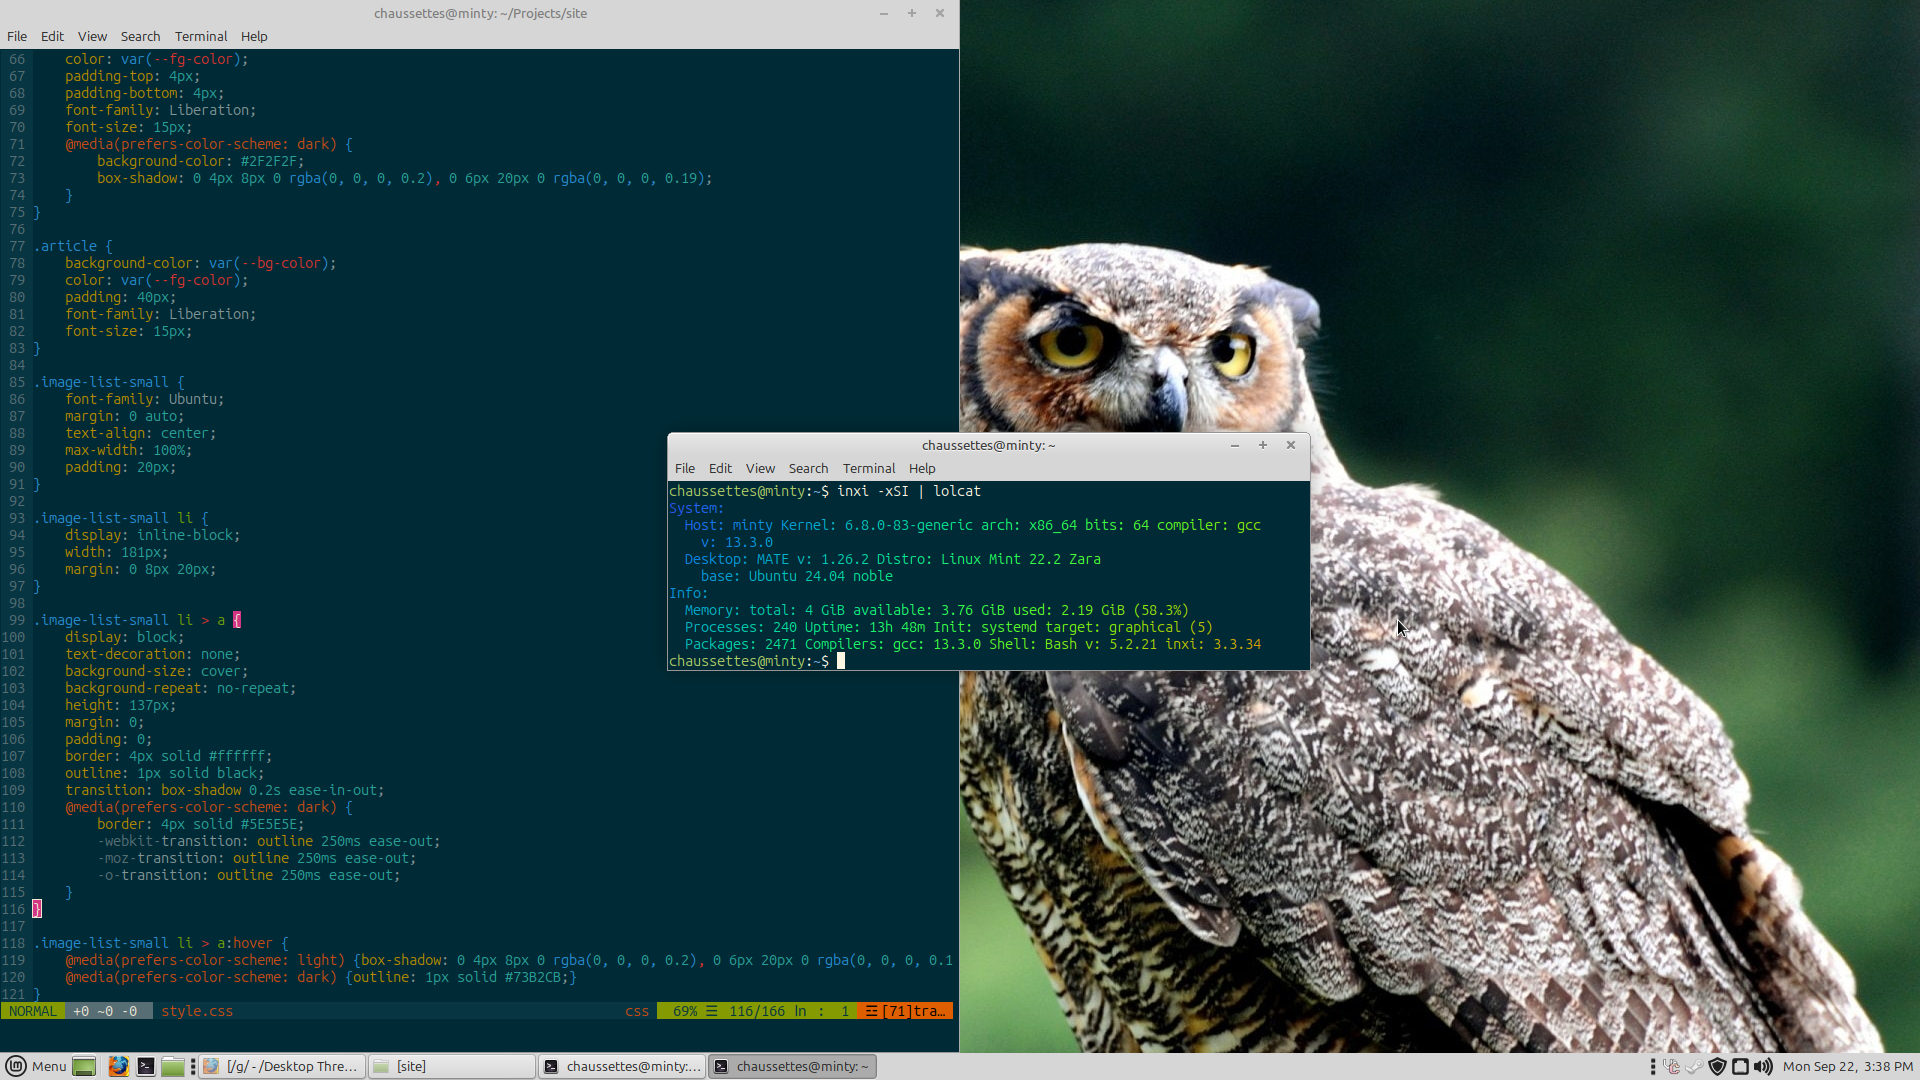Click the 'Distro: Linux Mint 22.2 Zara' text

[x=989, y=559]
